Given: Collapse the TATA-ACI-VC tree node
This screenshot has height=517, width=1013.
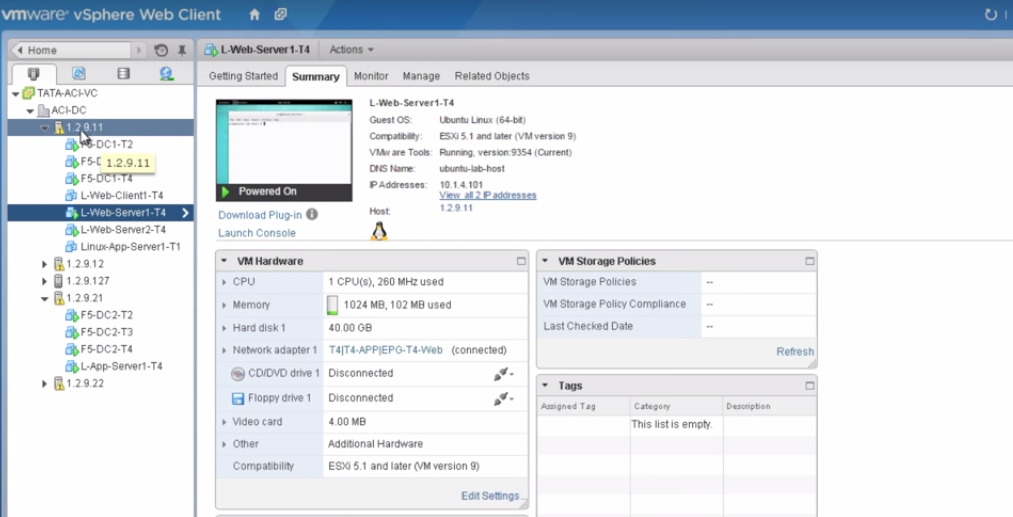Looking at the screenshot, I should click(16, 94).
